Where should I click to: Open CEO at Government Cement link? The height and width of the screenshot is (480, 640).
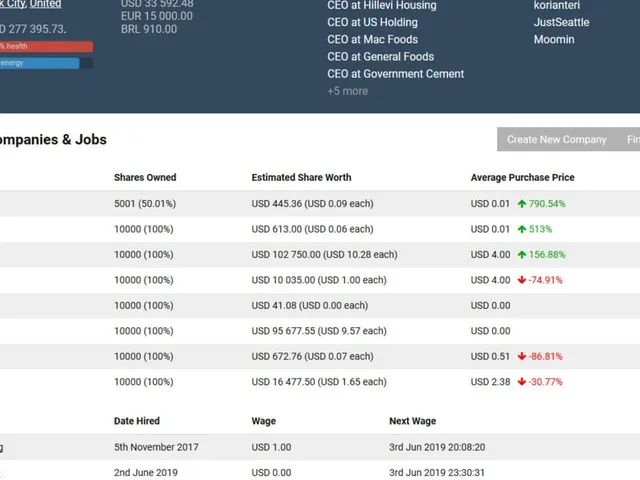(396, 74)
